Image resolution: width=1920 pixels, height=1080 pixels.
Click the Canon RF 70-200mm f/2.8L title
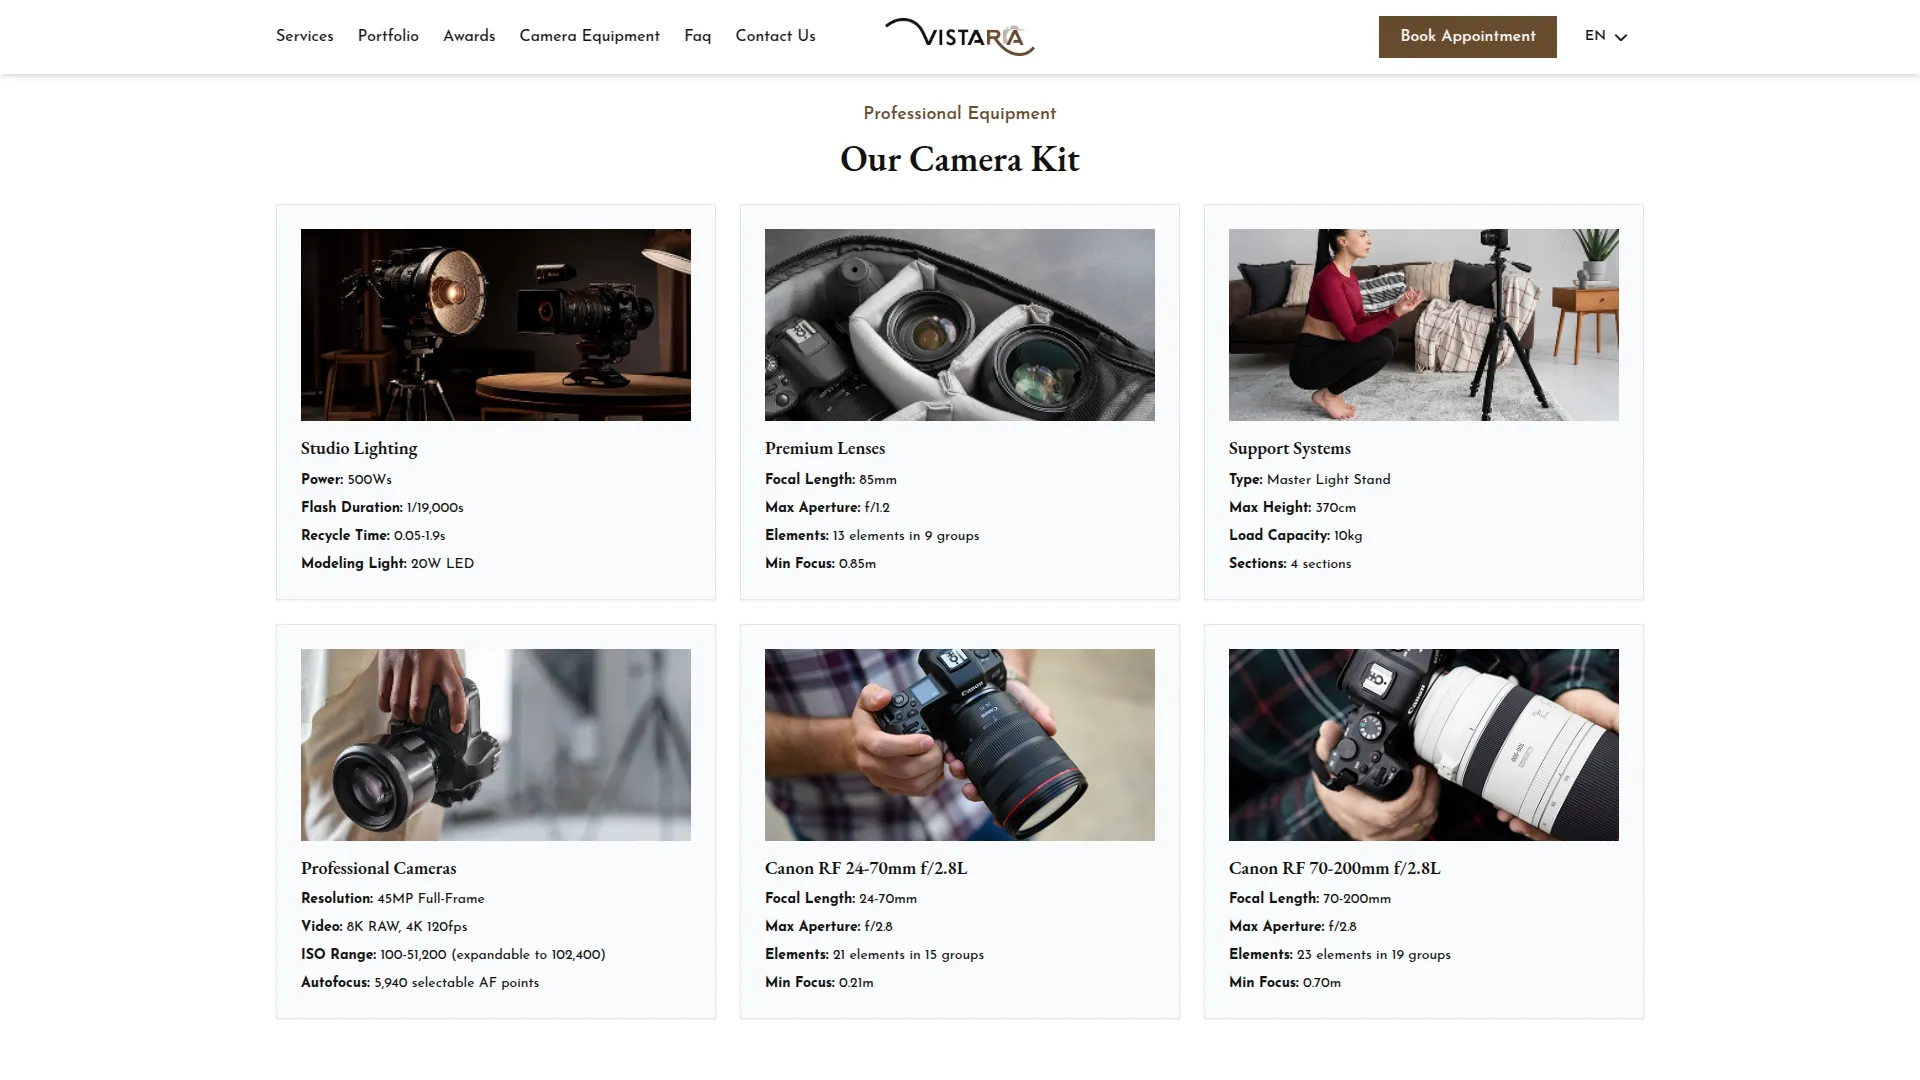(x=1335, y=868)
